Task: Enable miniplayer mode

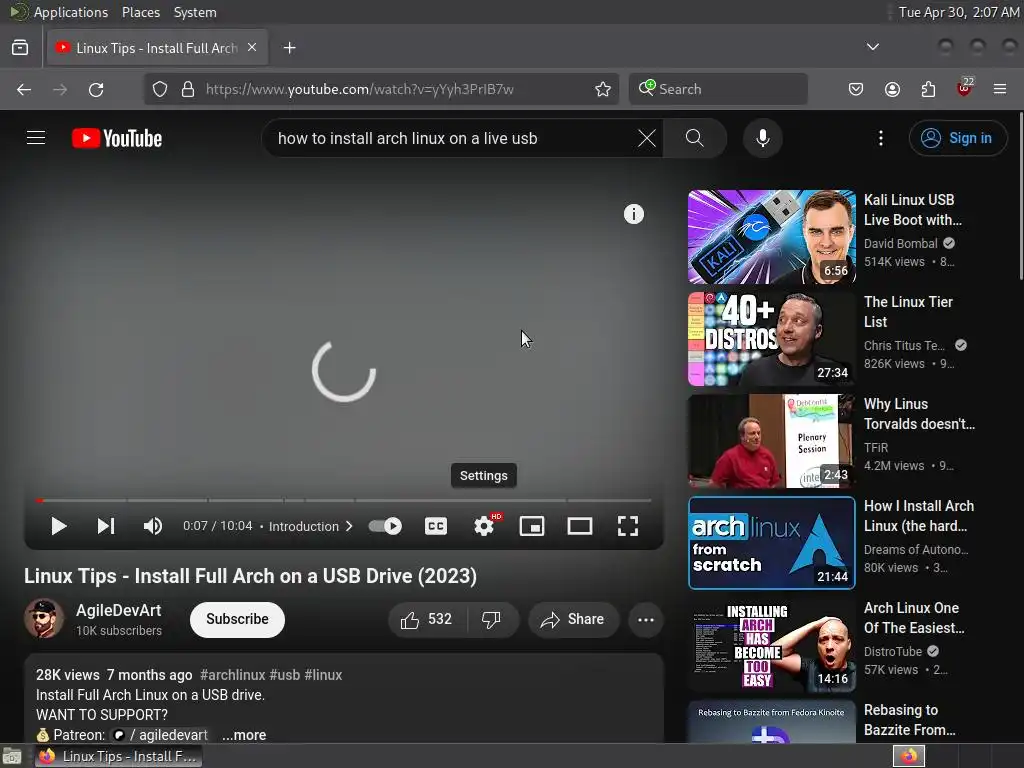Action: (532, 526)
